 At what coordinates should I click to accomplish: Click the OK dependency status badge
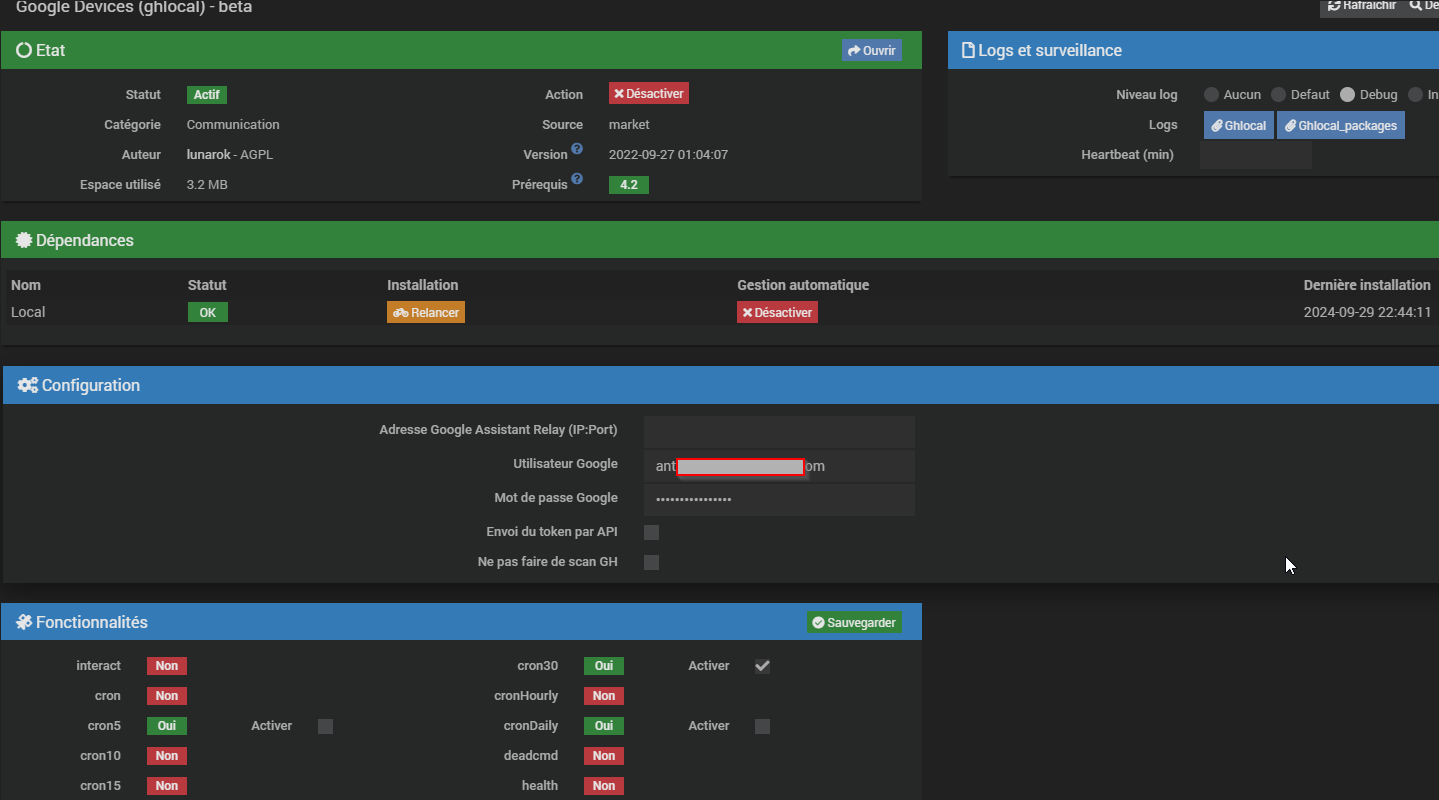pyautogui.click(x=208, y=312)
